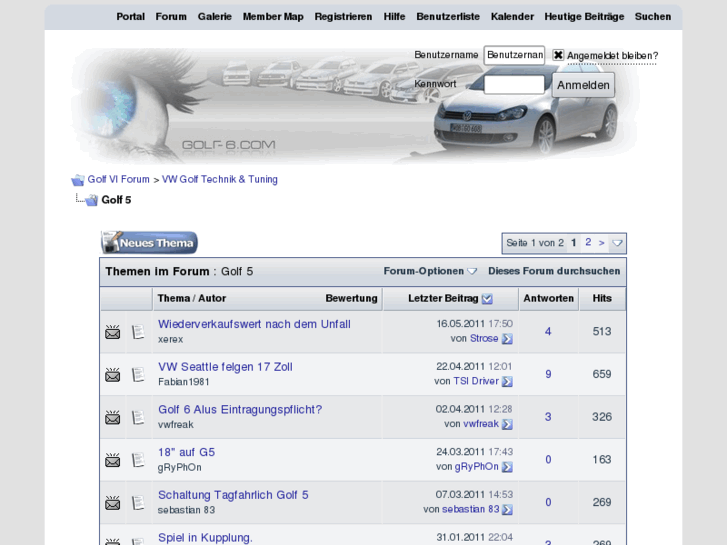Click the sort order icon beside Letzter Beitrag

(x=487, y=299)
